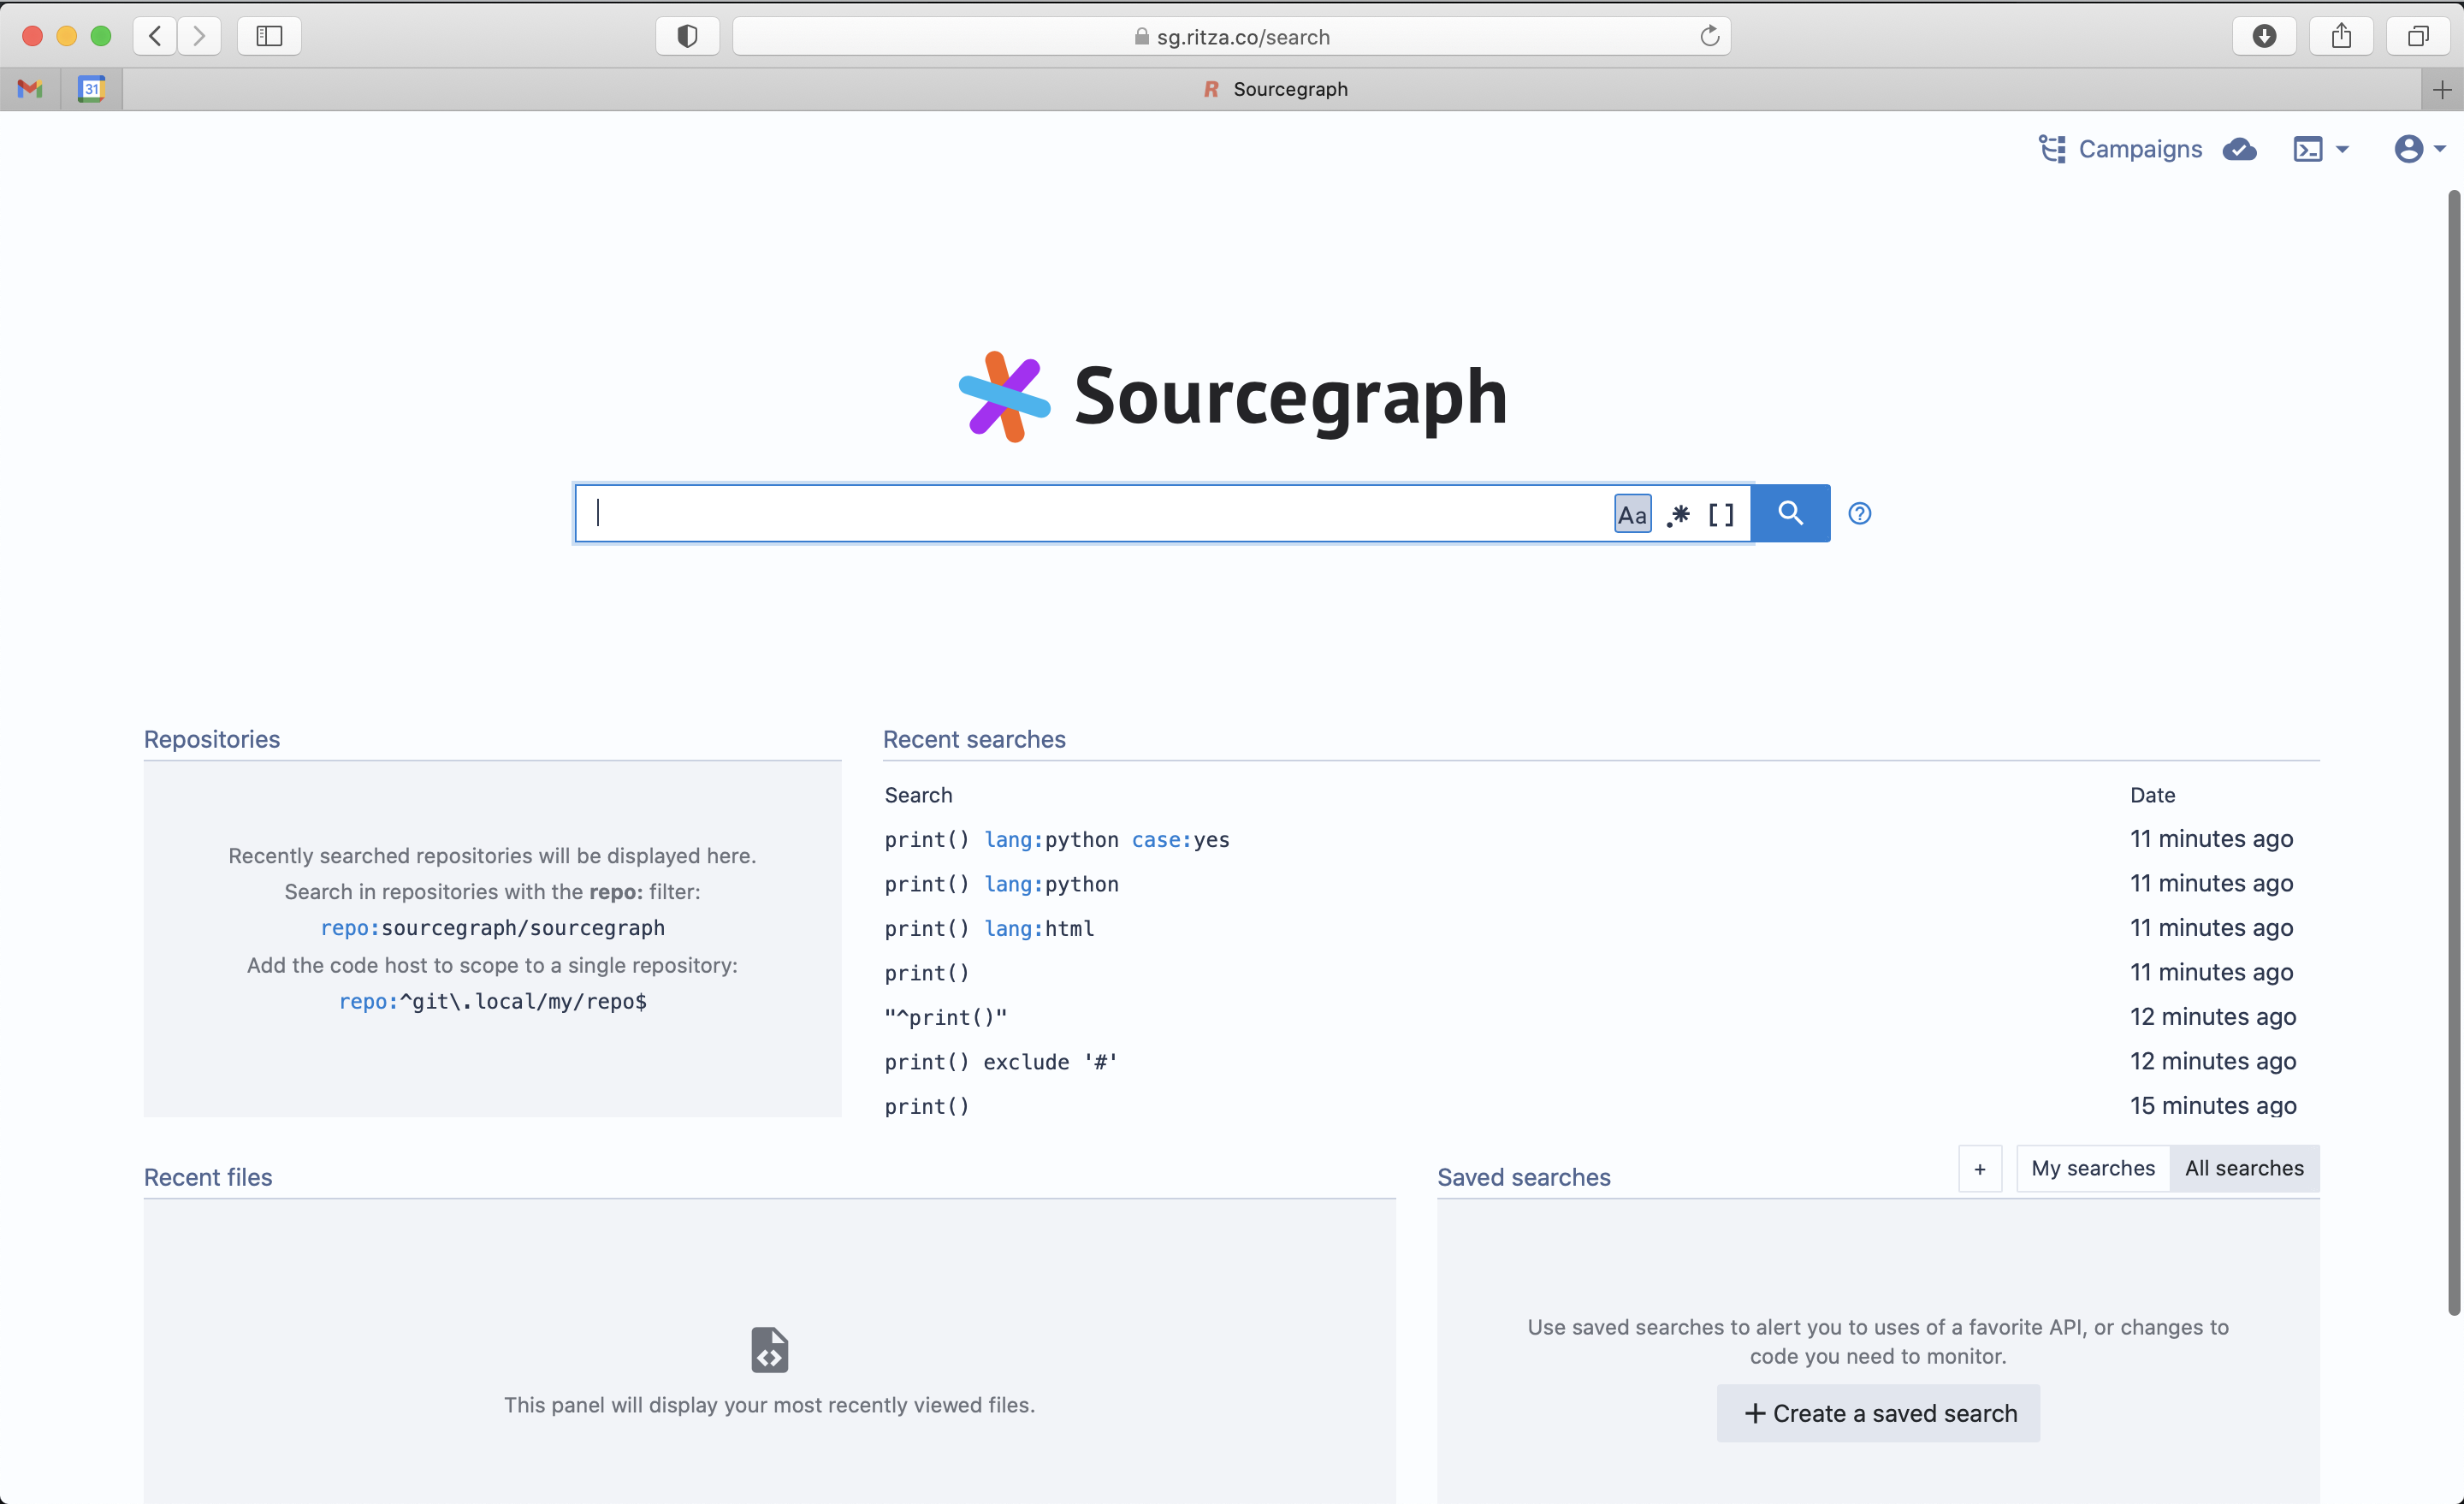2464x1504 pixels.
Task: Open the Gmail pinned tab
Action: coord(30,89)
